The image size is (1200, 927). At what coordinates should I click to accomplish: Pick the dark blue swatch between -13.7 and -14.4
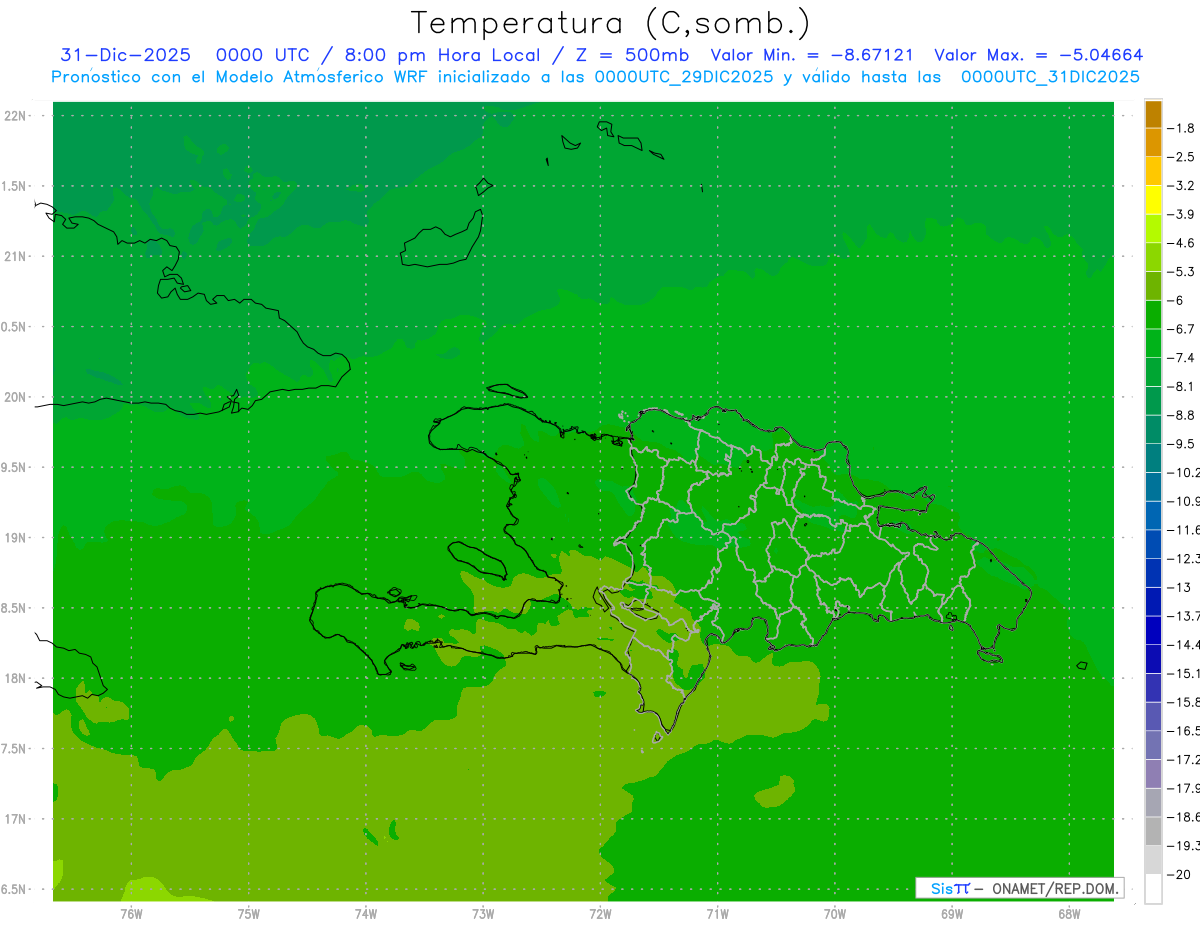pos(1153,631)
